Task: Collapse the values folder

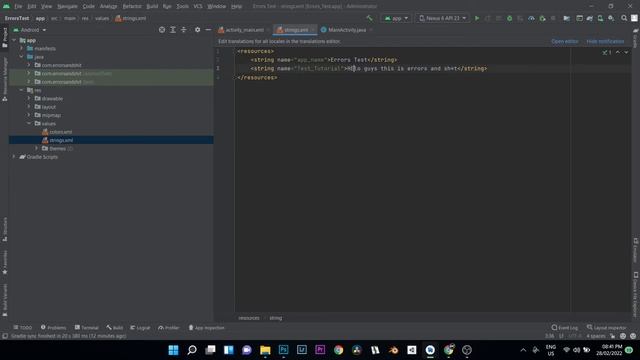Action: point(29,123)
